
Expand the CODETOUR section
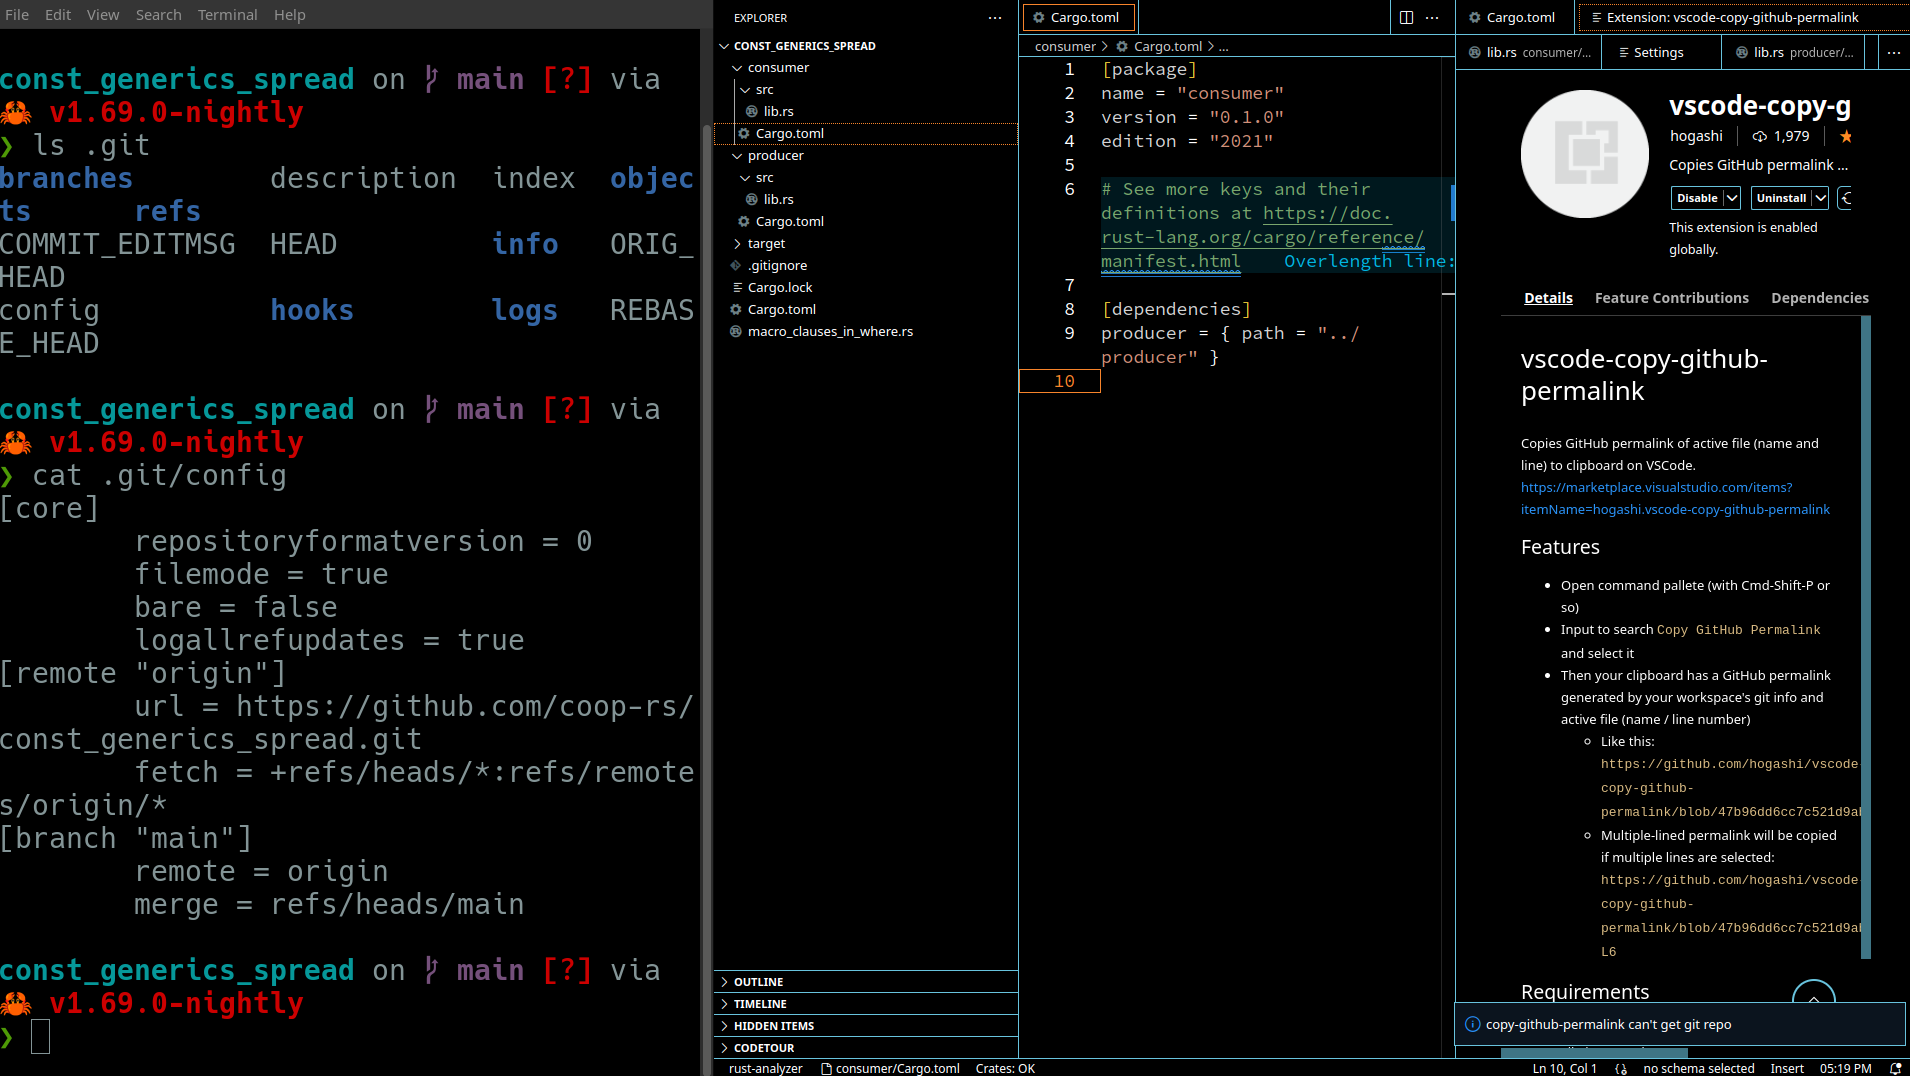(x=866, y=1048)
